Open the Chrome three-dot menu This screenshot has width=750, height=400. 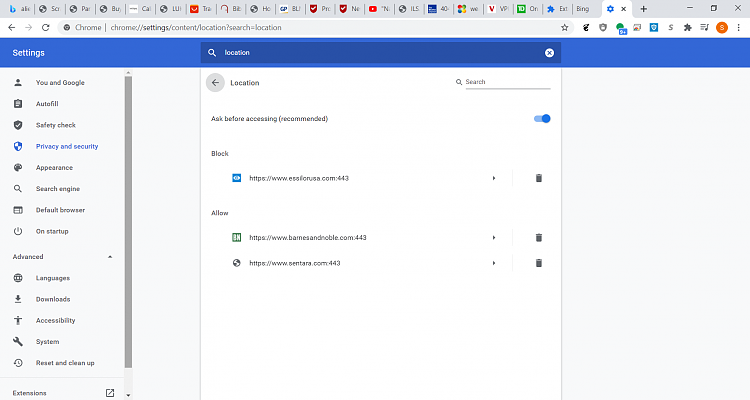(x=739, y=28)
